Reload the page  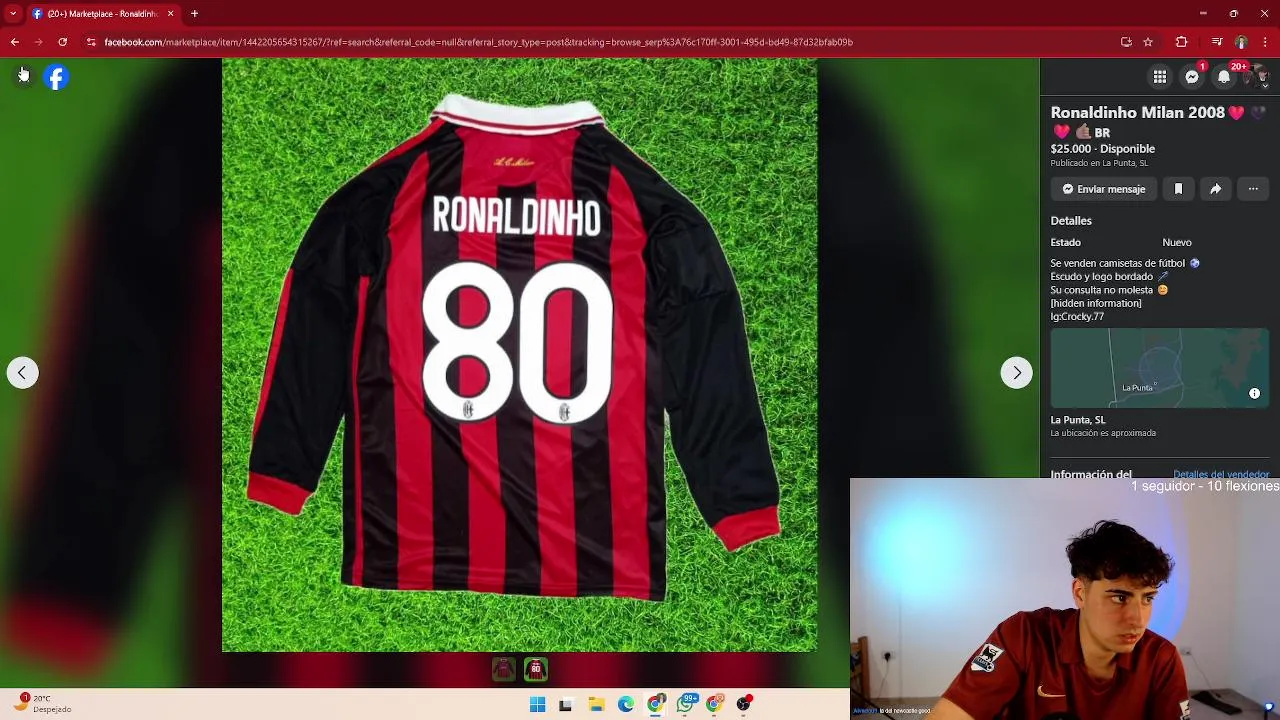62,42
